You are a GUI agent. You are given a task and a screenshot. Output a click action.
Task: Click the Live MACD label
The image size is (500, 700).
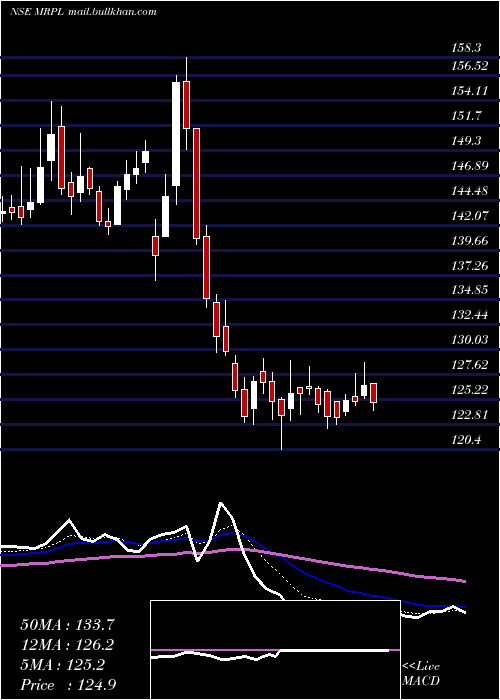coord(421,673)
